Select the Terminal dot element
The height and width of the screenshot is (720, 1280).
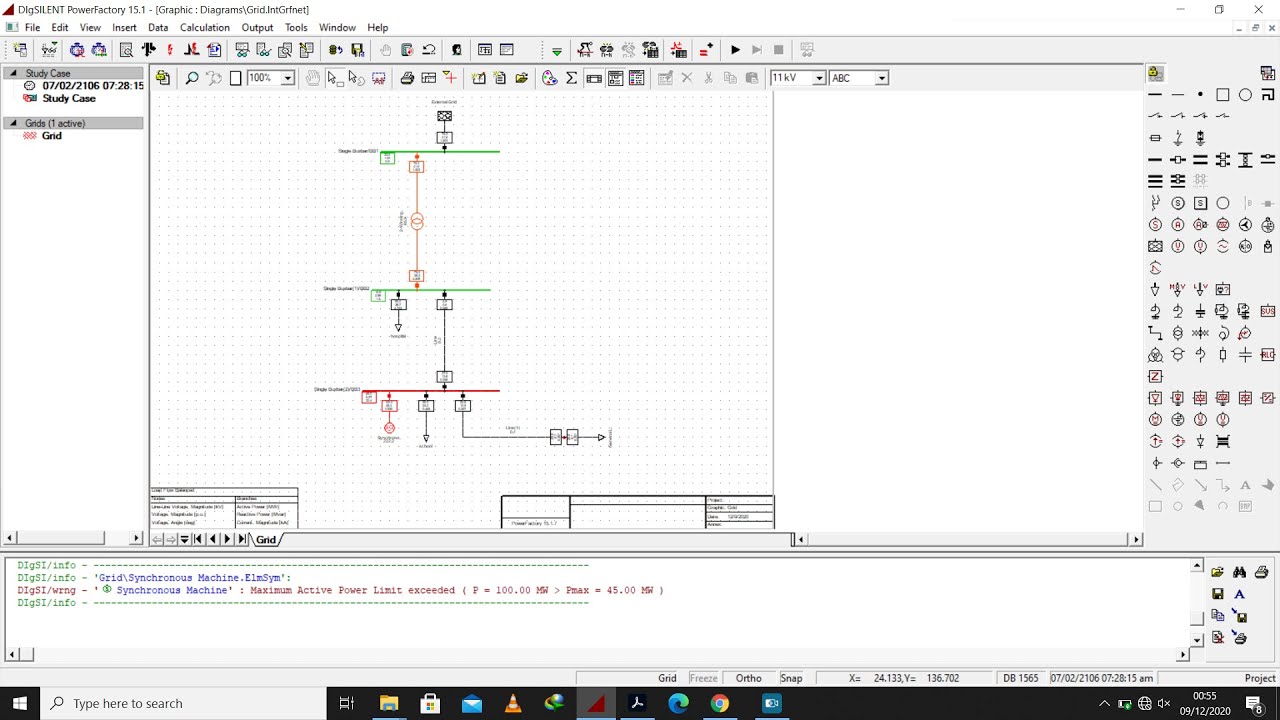coord(1200,95)
